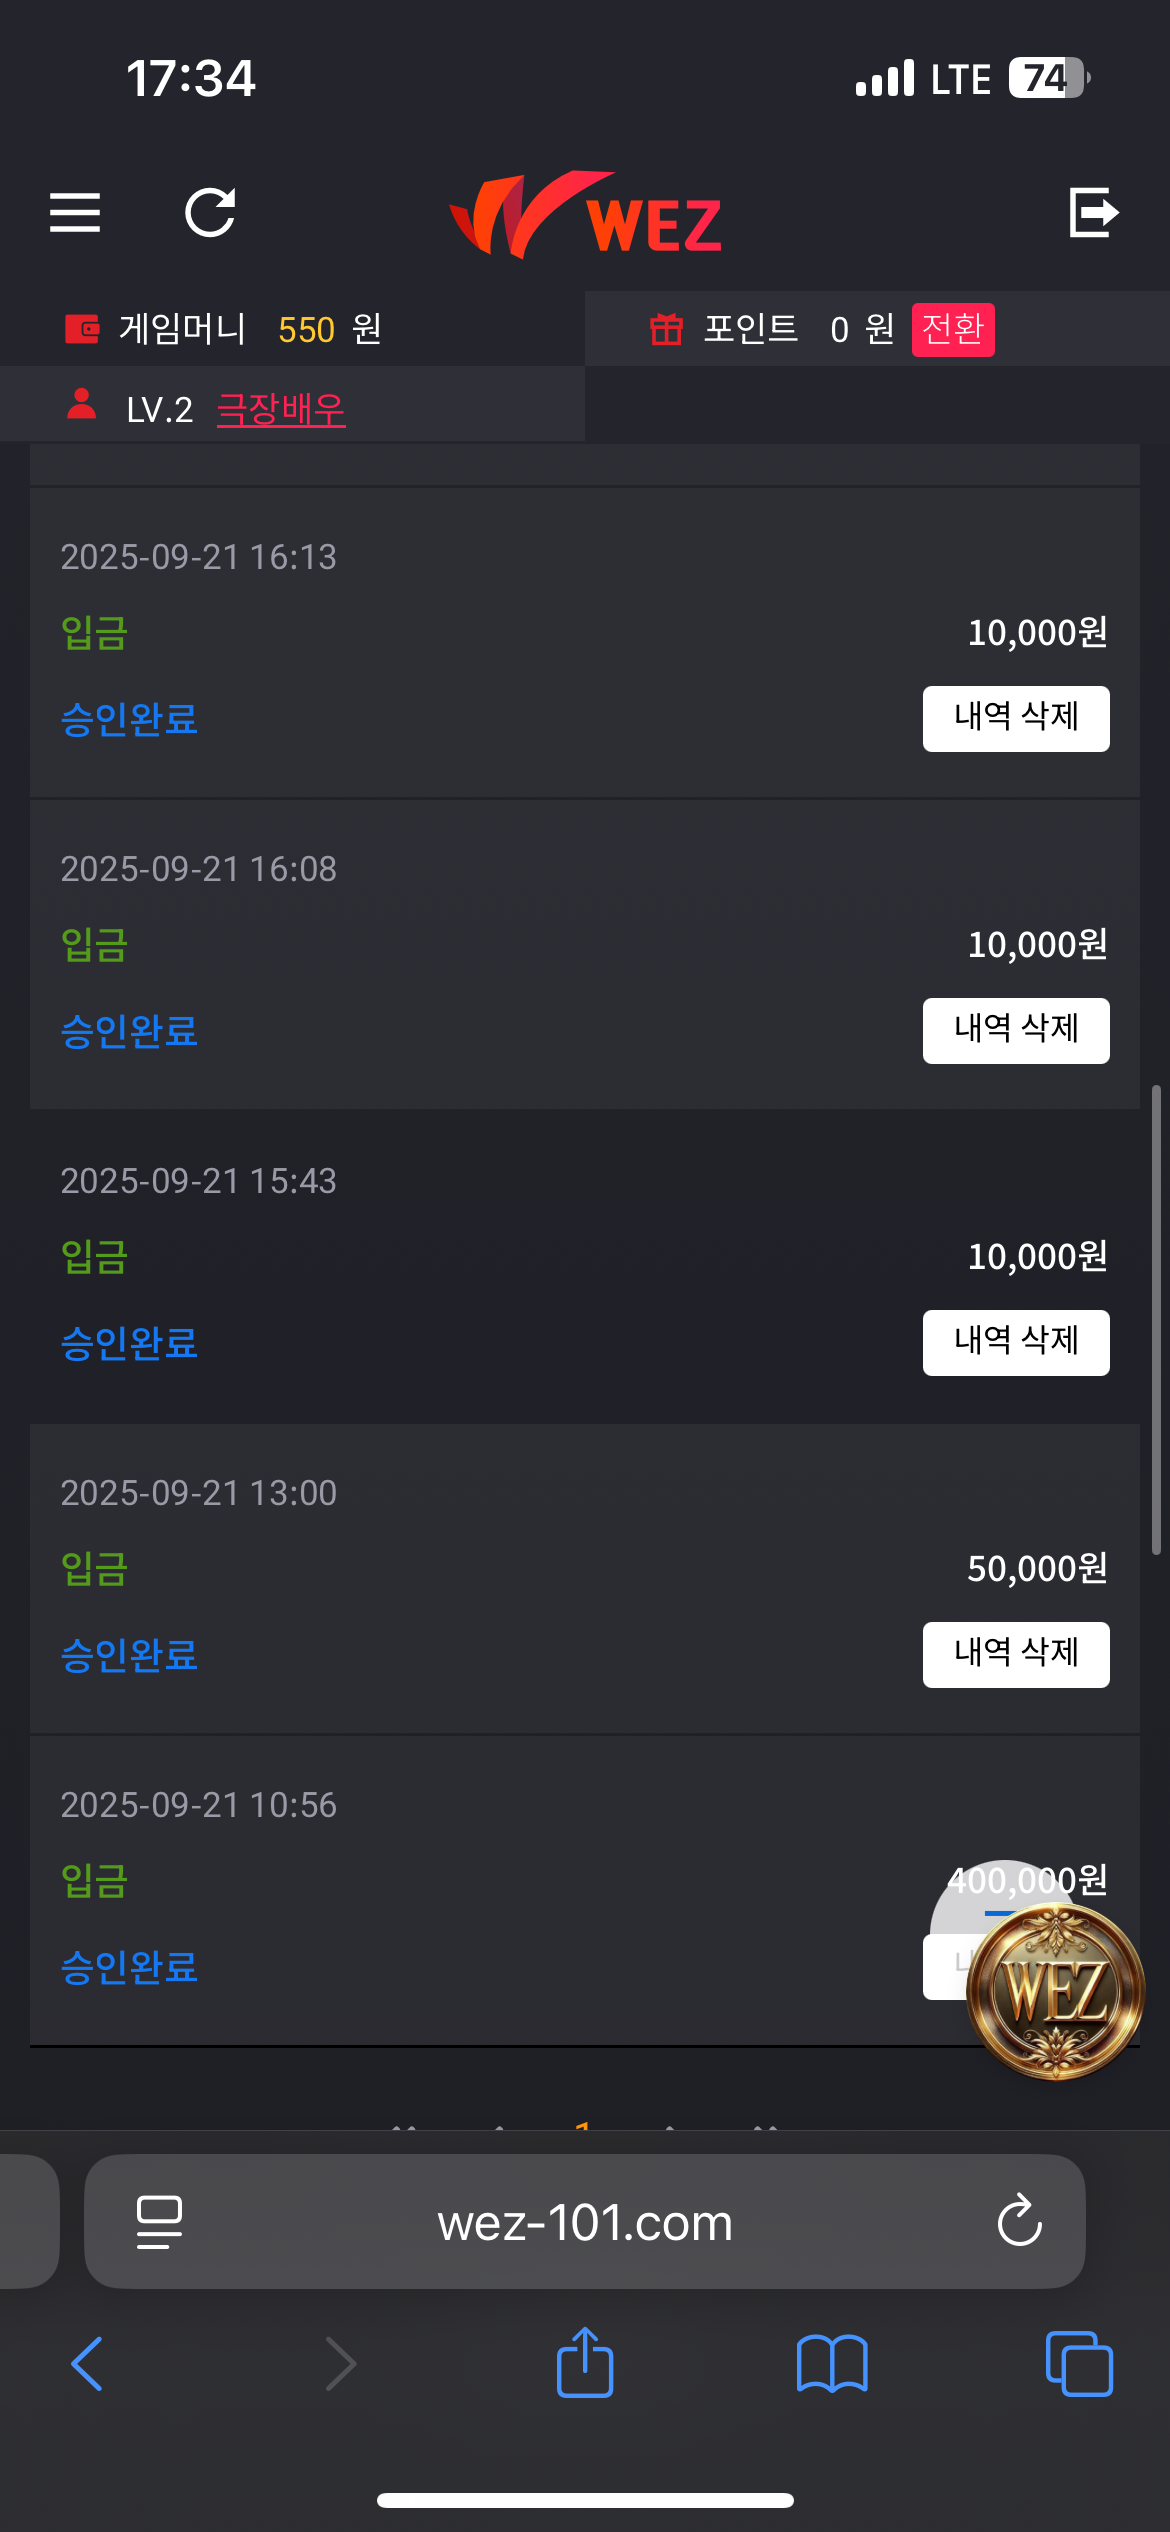Open page settings icon in address bar
This screenshot has height=2532, width=1170.
tap(159, 2222)
